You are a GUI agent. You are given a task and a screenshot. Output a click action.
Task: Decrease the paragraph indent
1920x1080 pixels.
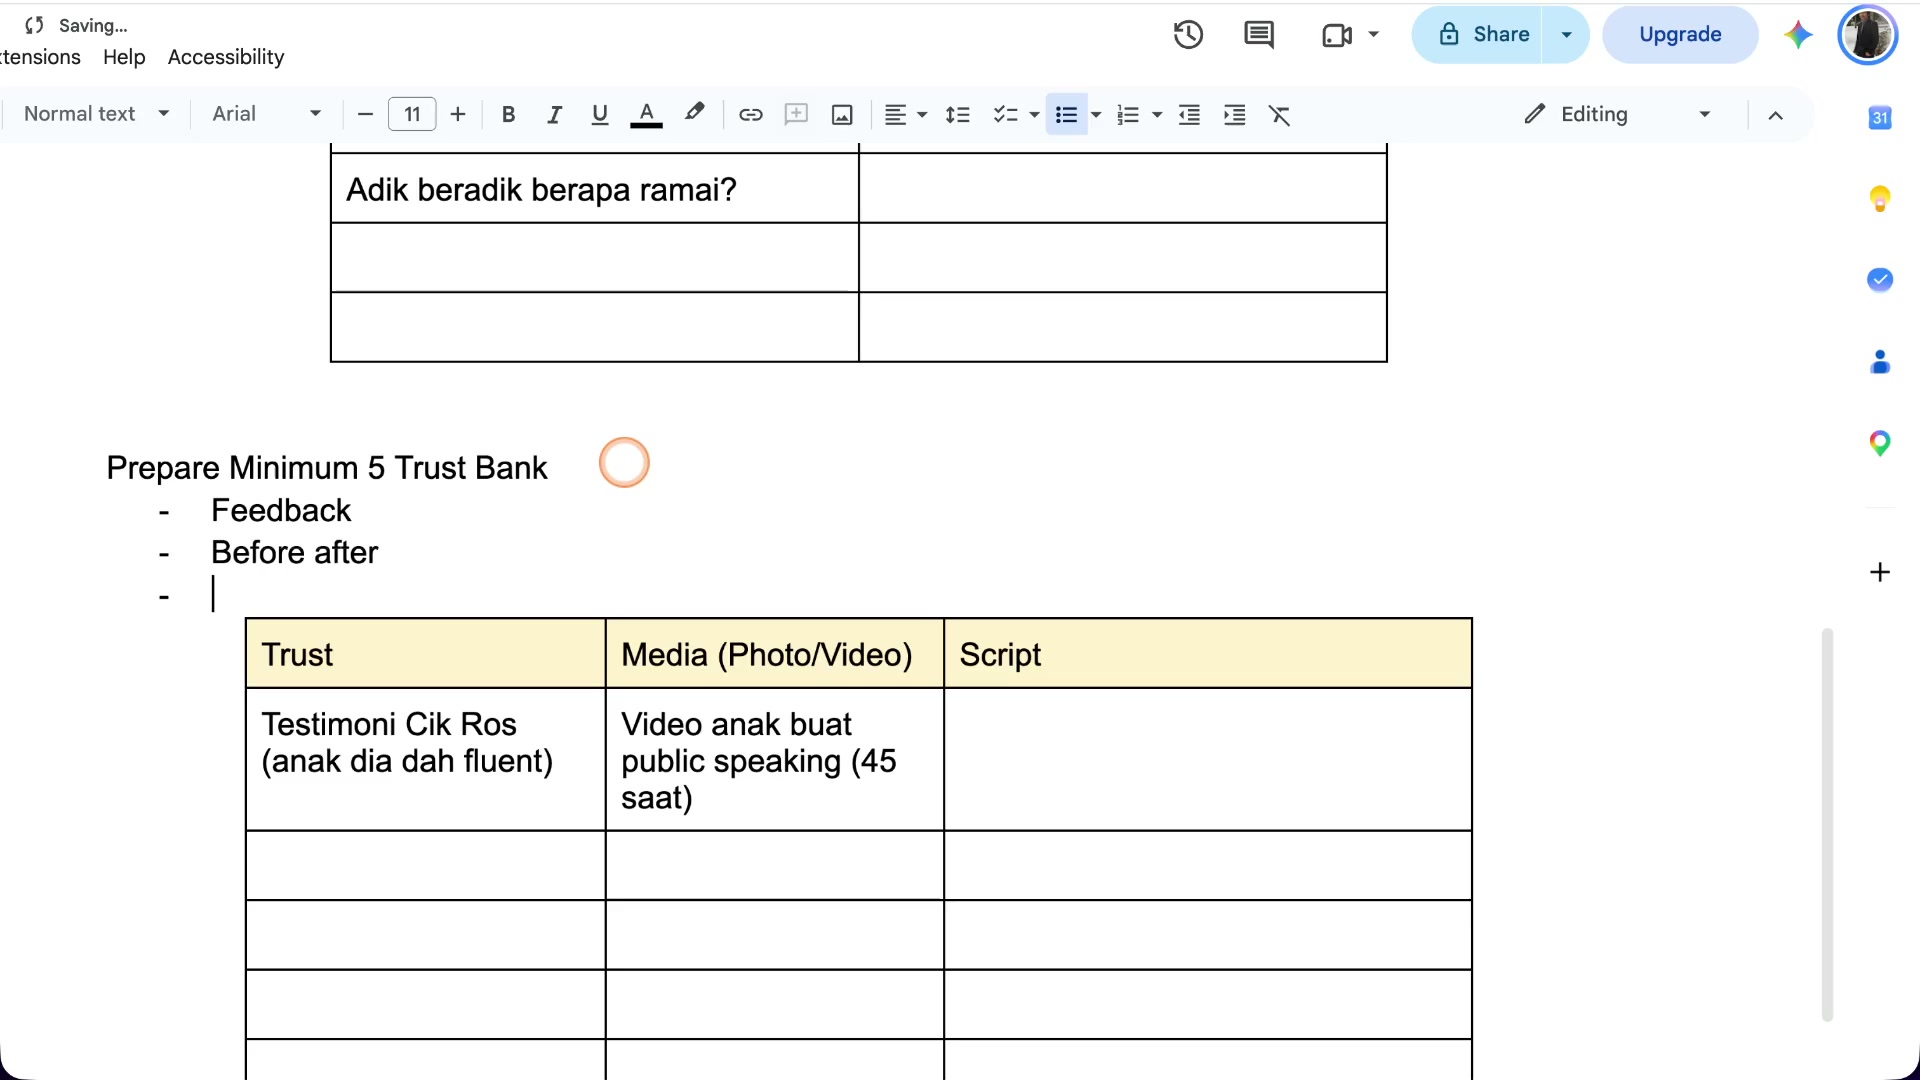(1189, 115)
